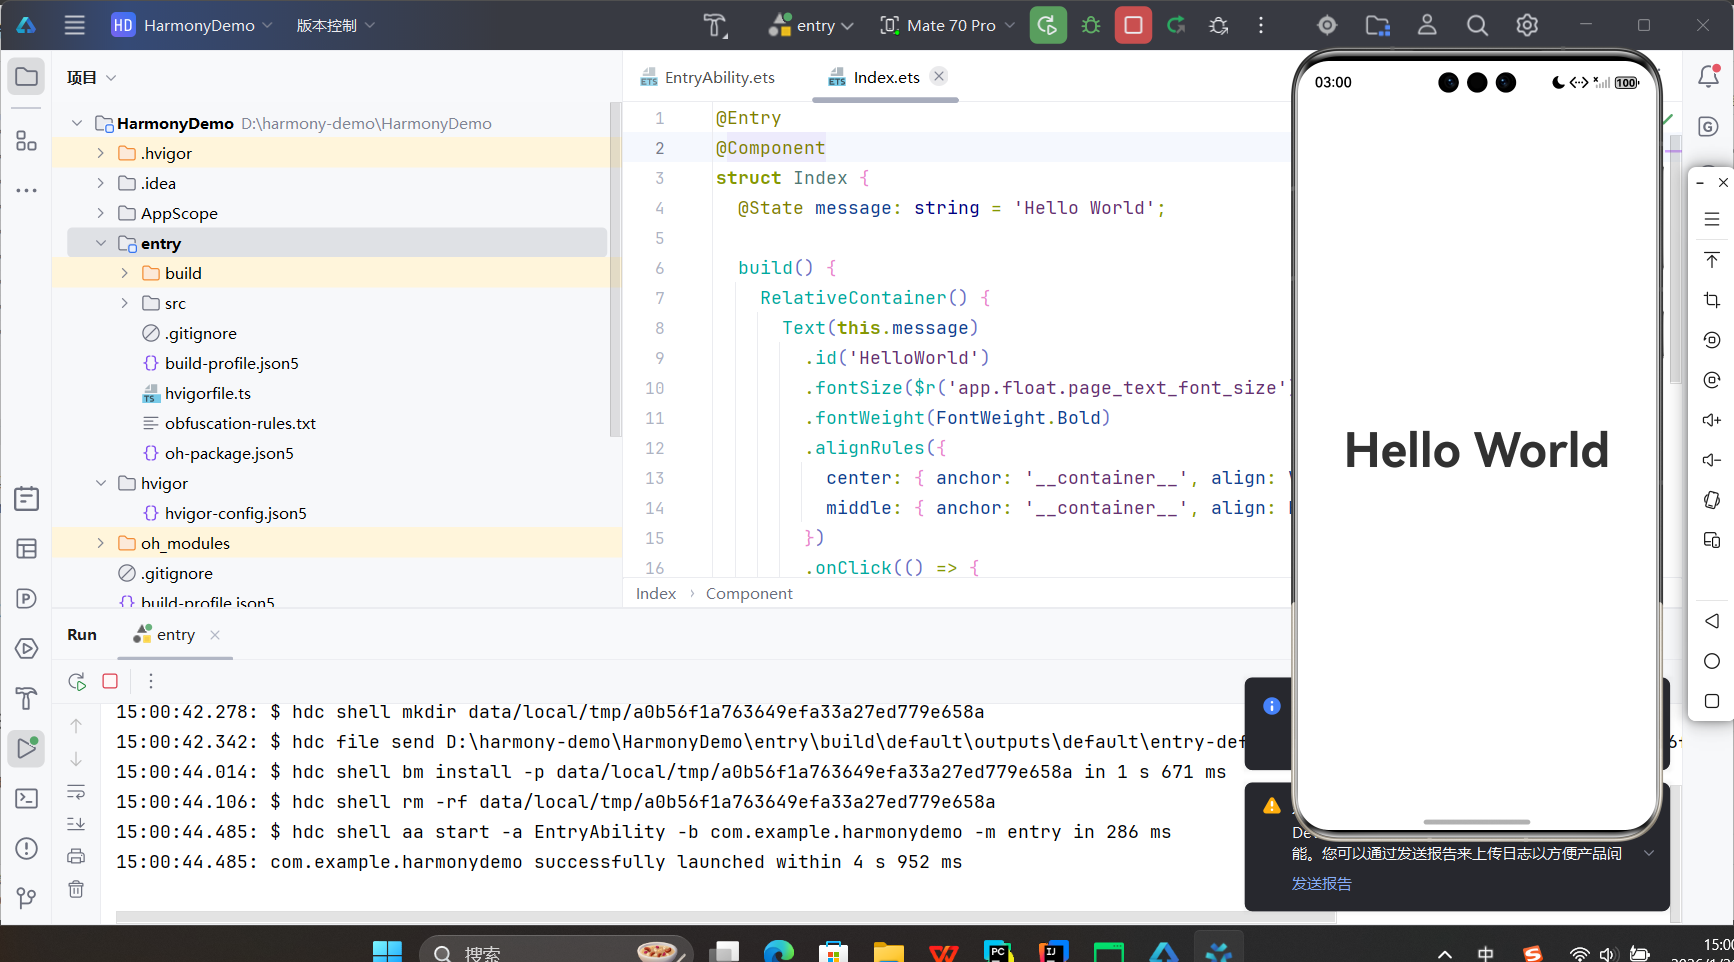Increase the emulator volume

[1712, 420]
